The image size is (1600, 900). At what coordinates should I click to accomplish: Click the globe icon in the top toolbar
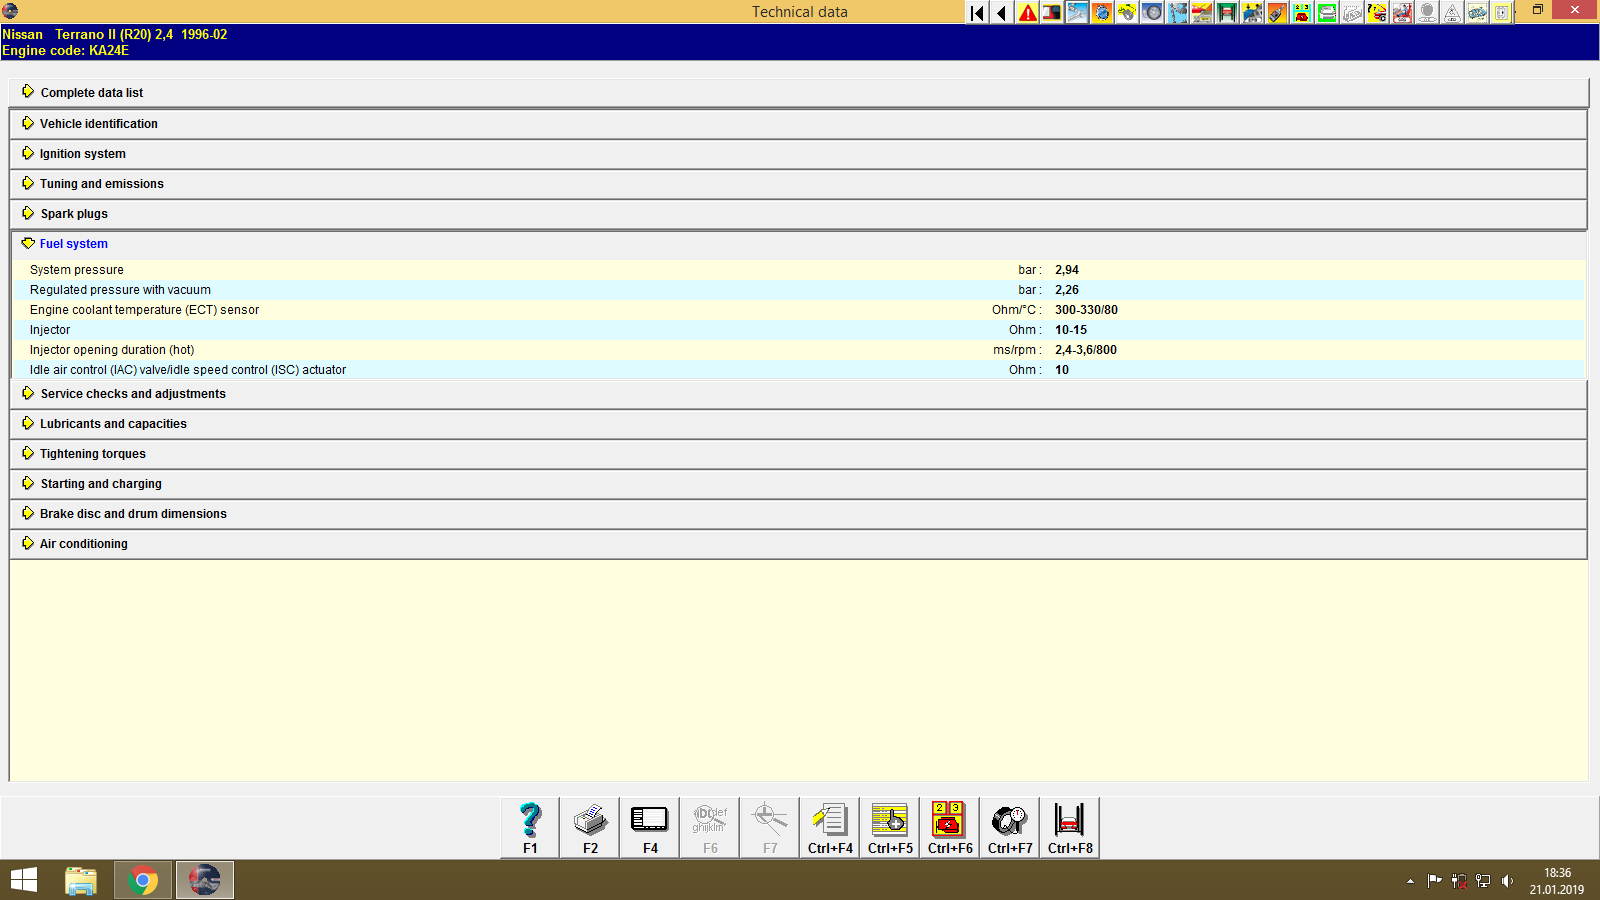(1101, 13)
